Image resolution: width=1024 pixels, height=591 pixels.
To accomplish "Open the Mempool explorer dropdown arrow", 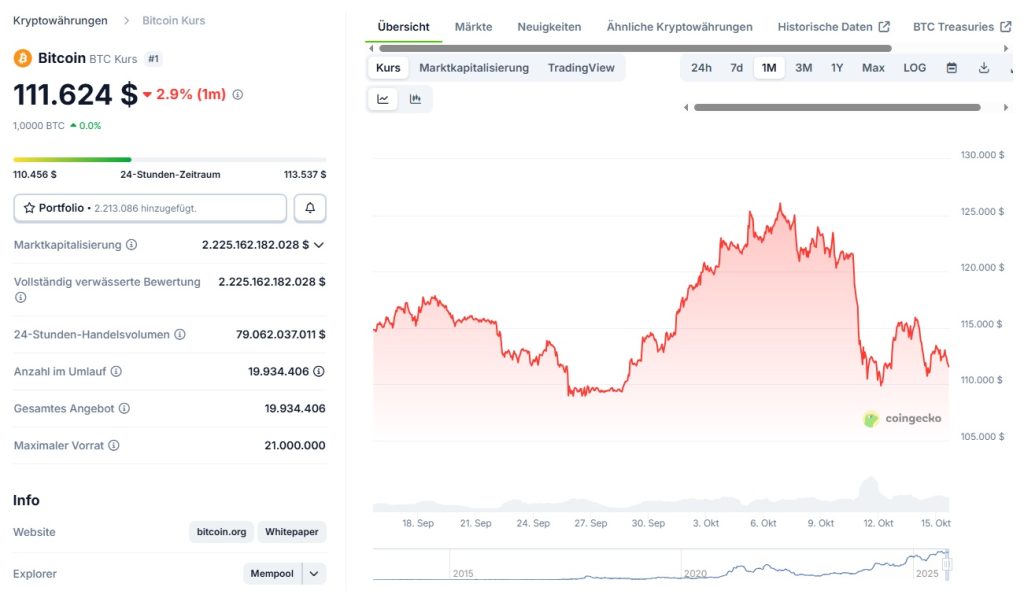I will 315,574.
